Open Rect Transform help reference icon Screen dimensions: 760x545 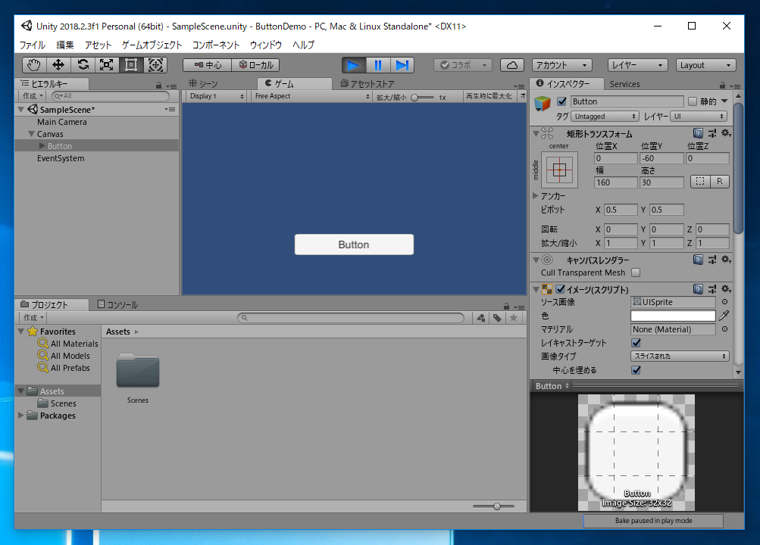click(x=697, y=133)
